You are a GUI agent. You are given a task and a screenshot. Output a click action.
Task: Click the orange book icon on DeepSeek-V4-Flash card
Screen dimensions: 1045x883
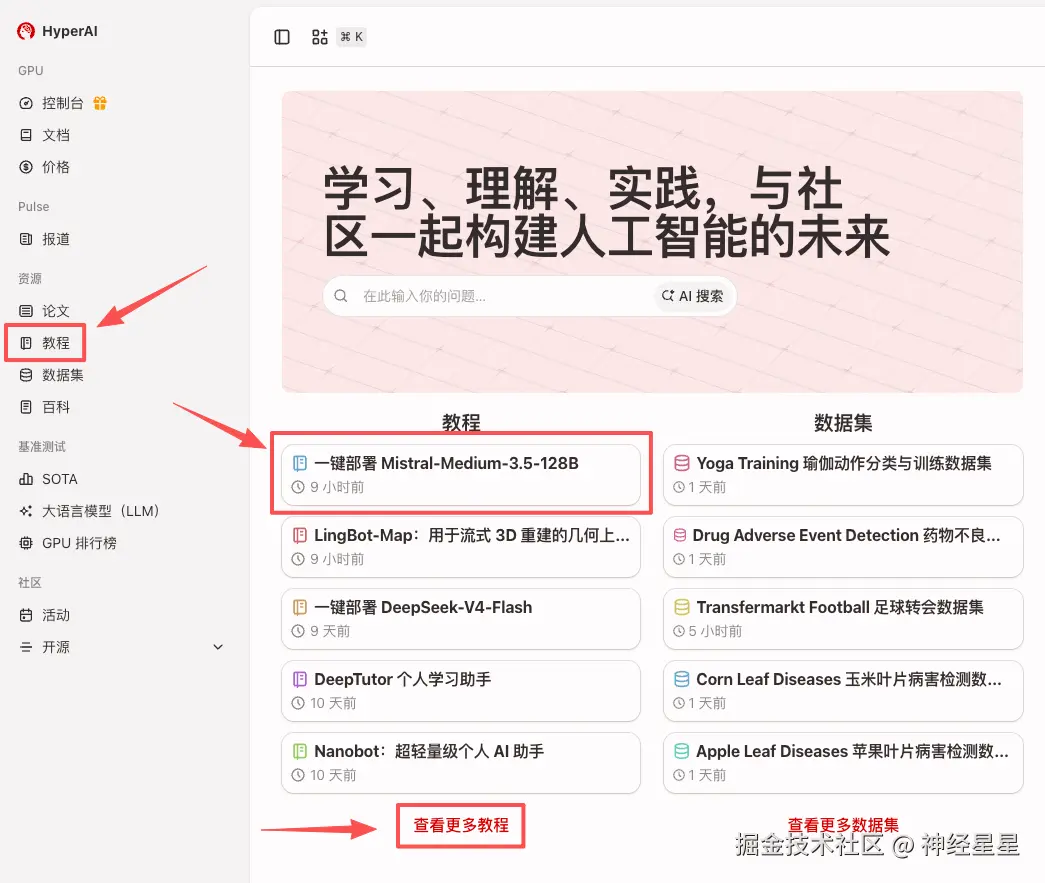coord(300,607)
